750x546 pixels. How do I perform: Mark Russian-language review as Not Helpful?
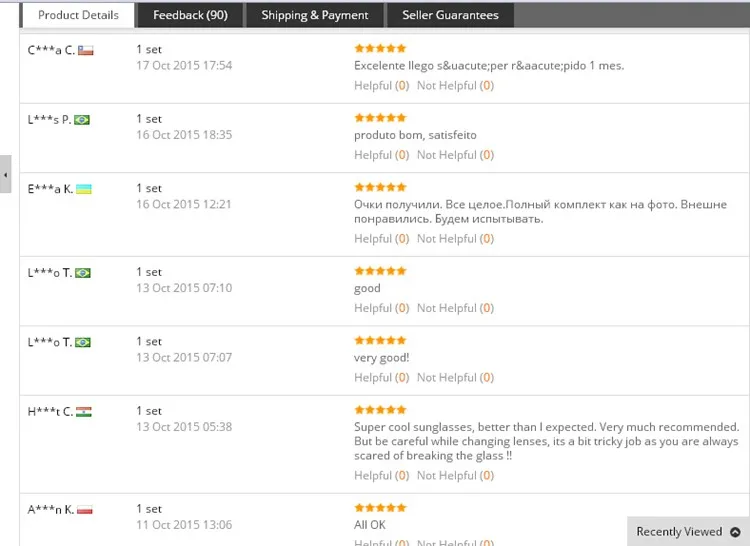click(455, 239)
